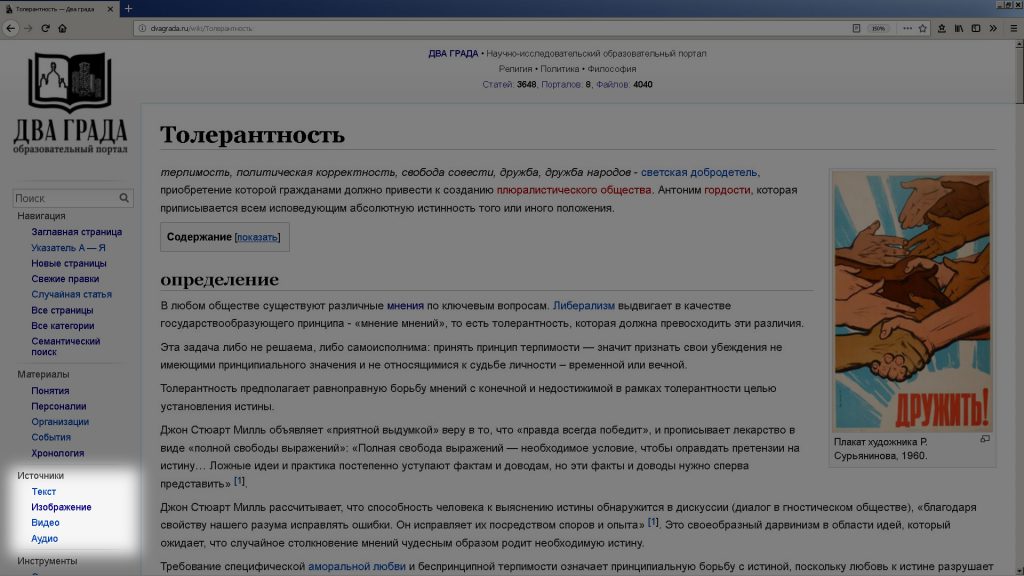1024x576 pixels.
Task: Select the Толерантность — Два града tab
Action: click(56, 9)
